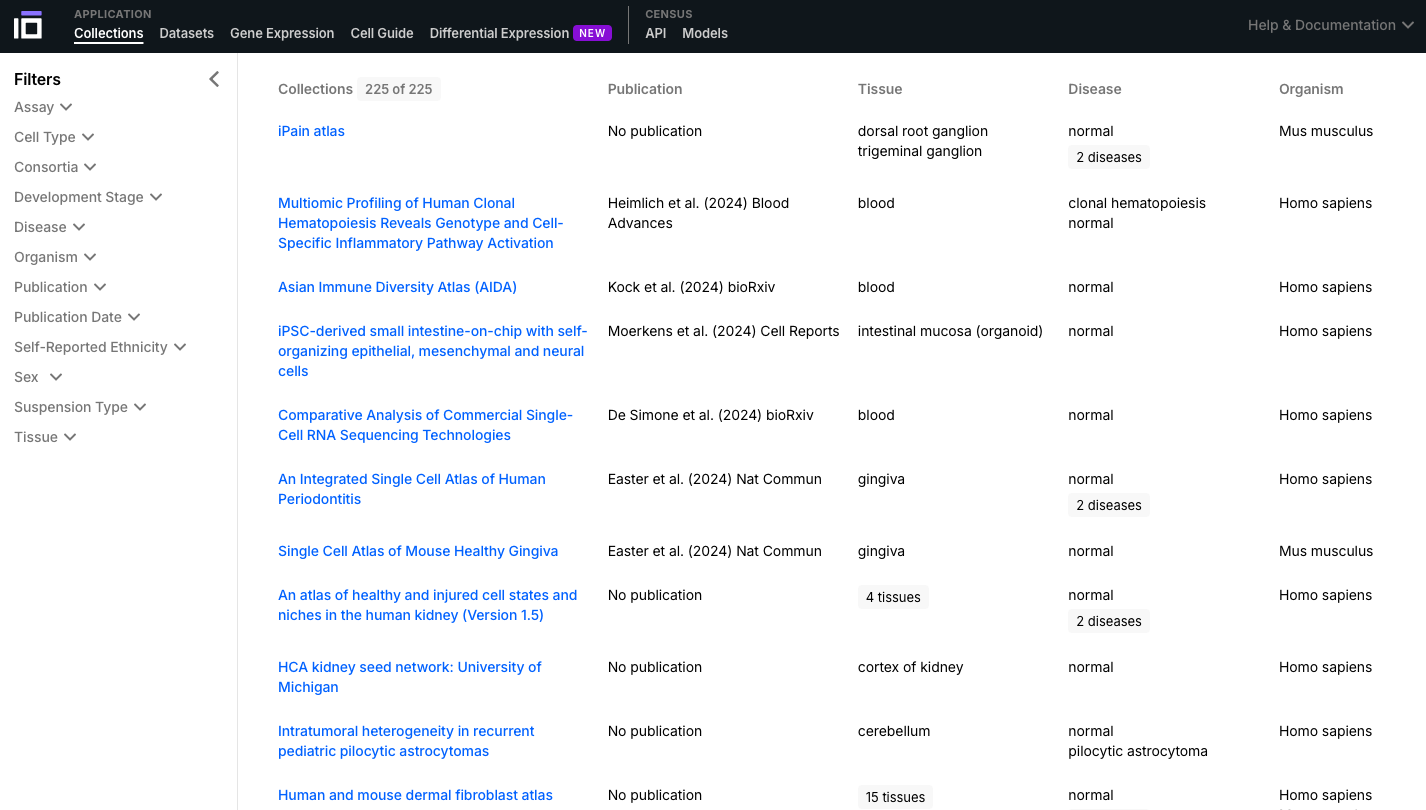Open Differential Expression from the navigation
Image resolution: width=1426 pixels, height=810 pixels.
coord(499,33)
